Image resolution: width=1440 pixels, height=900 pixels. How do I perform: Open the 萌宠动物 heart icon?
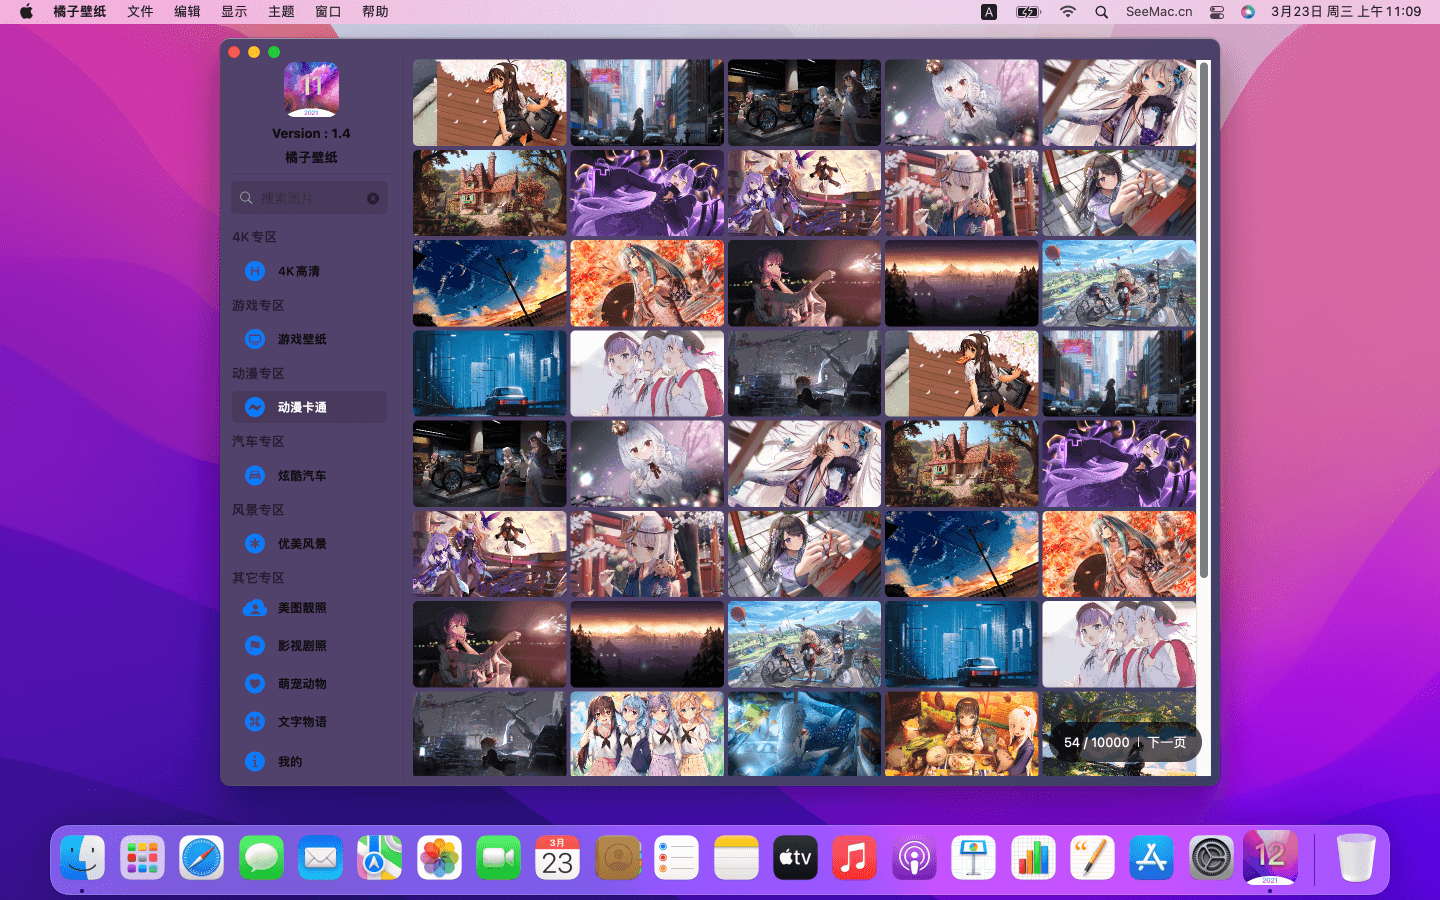click(255, 683)
